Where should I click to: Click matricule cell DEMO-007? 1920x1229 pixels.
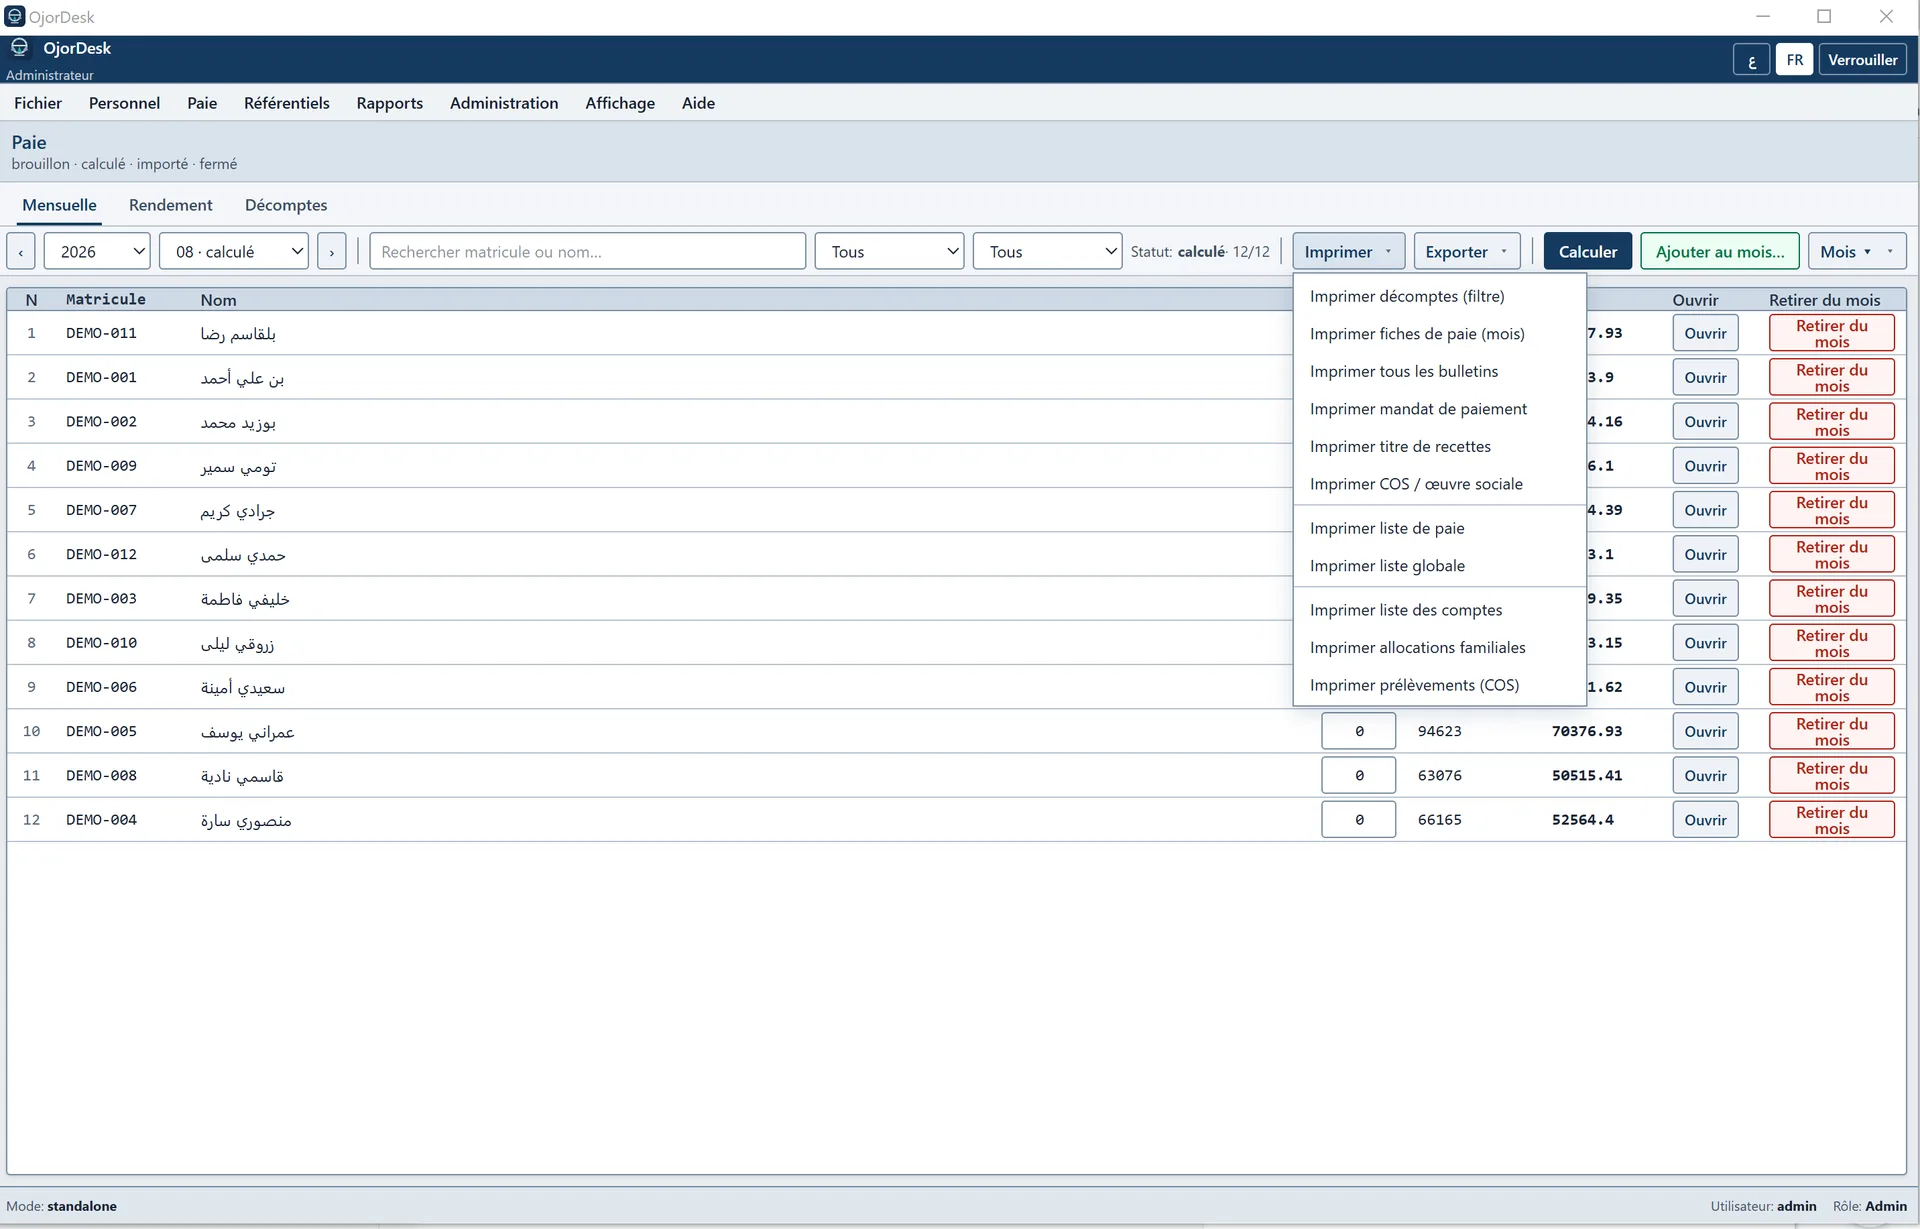coord(101,510)
